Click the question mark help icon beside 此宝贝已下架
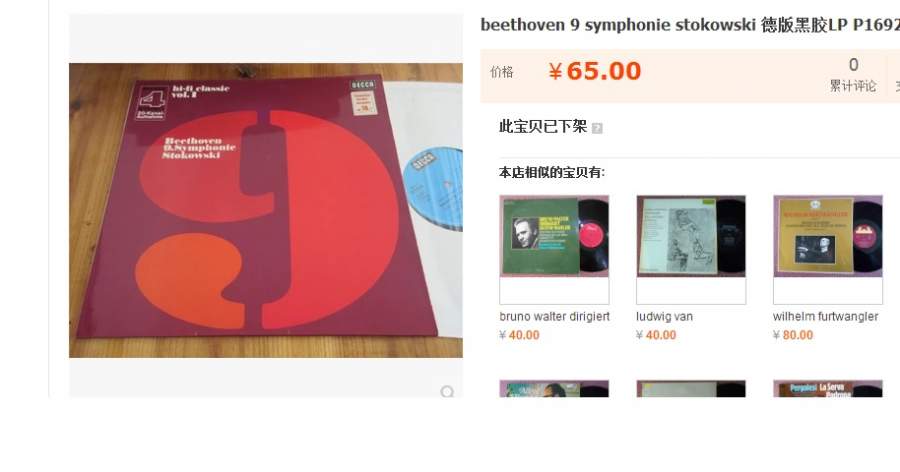Viewport: 900px width, 472px height. point(597,128)
